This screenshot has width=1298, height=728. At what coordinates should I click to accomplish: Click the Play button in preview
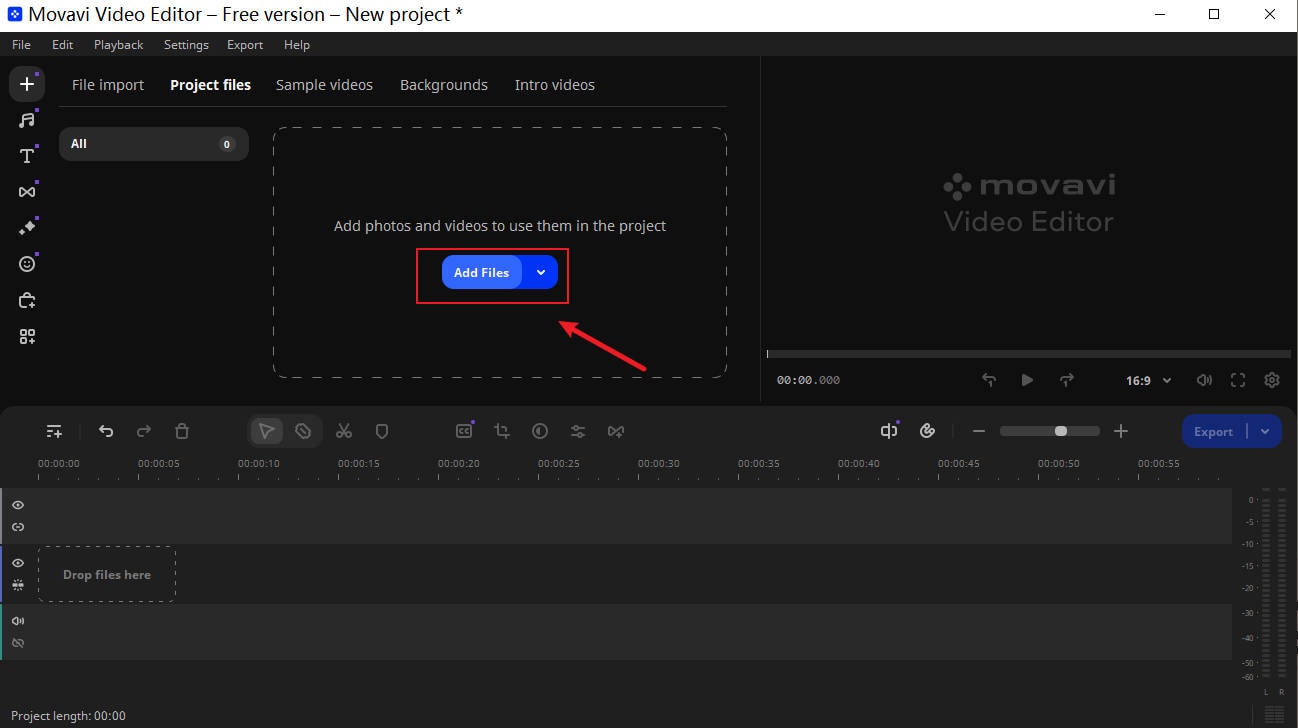1027,380
